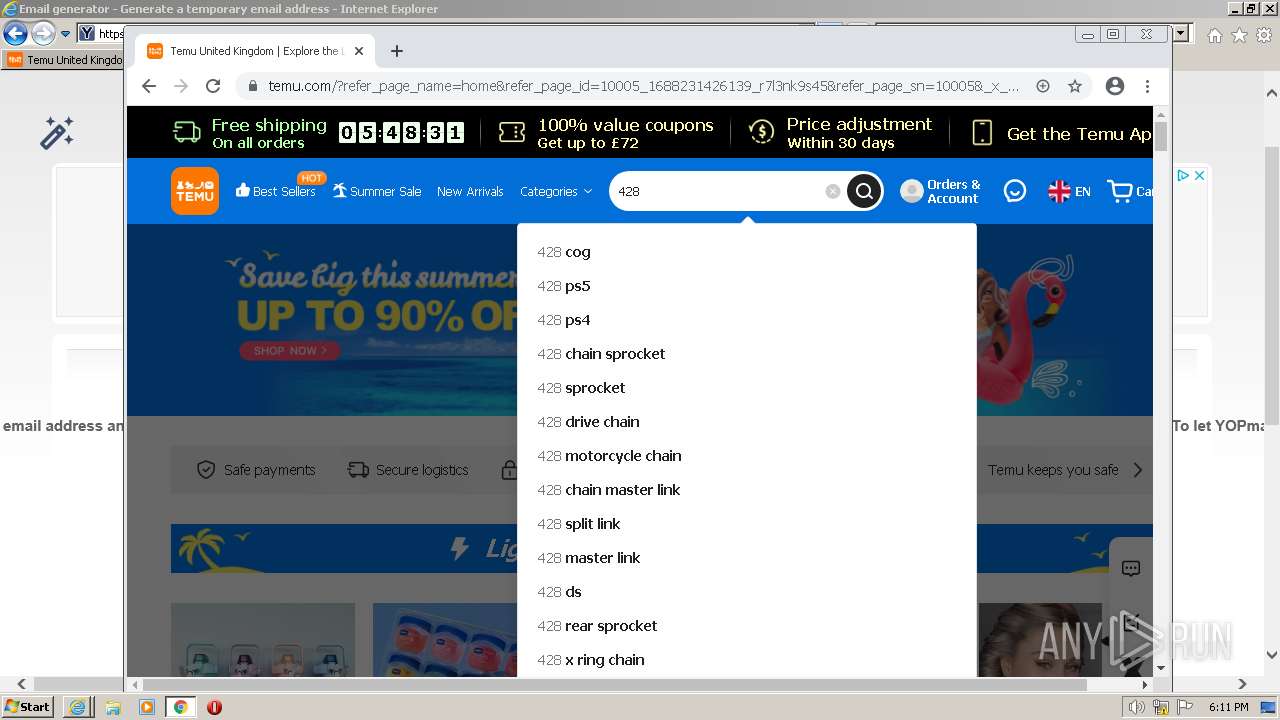
Task: Click the search magnifier button
Action: coord(864,191)
